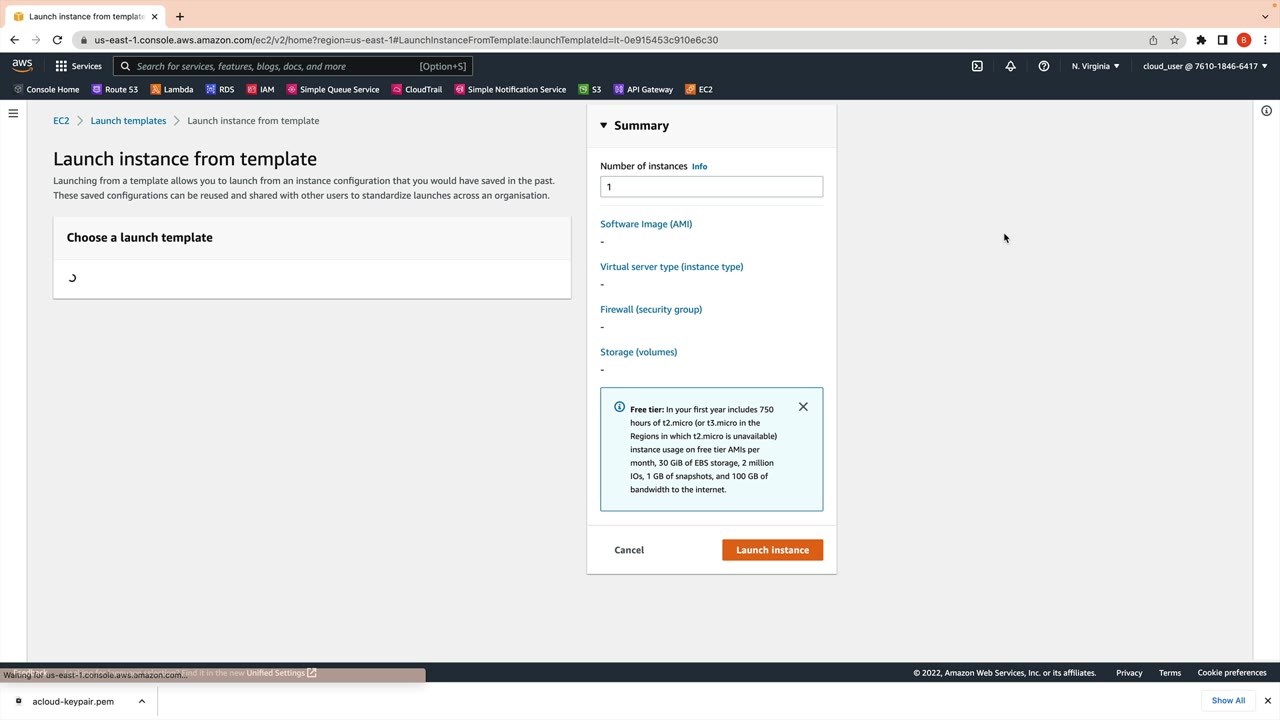
Task: Click the browser address bar URL
Action: point(406,40)
